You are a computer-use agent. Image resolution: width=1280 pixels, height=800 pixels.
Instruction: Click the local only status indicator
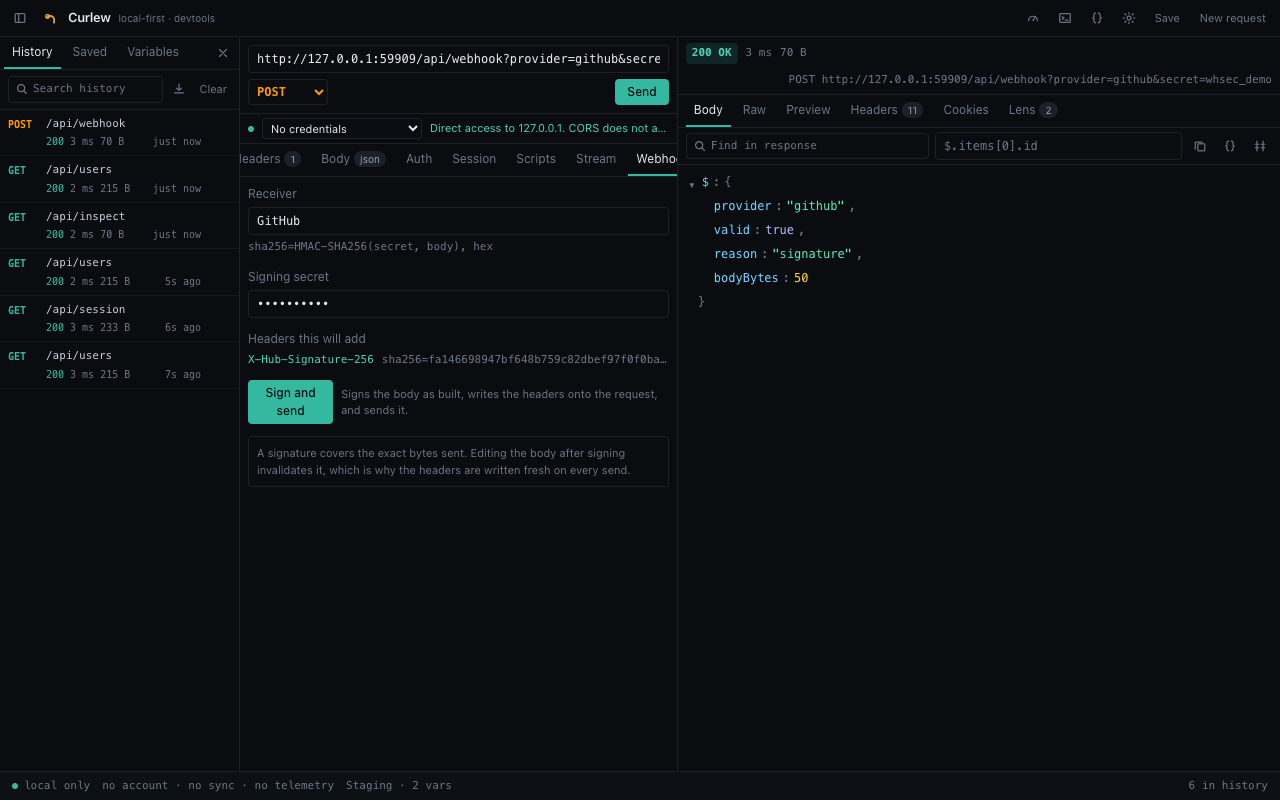51,786
